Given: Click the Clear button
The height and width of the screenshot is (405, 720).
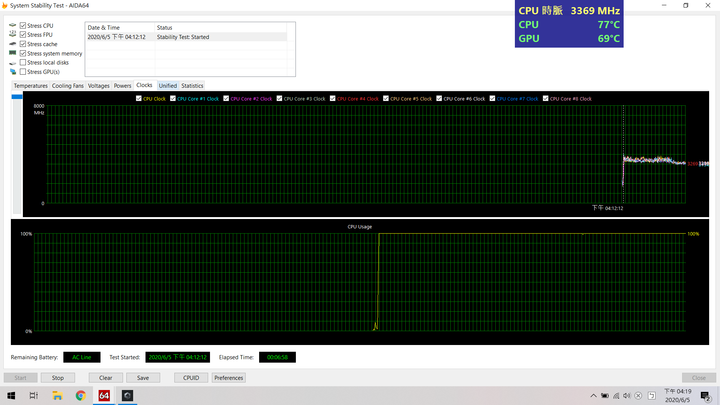Looking at the screenshot, I should 106,378.
